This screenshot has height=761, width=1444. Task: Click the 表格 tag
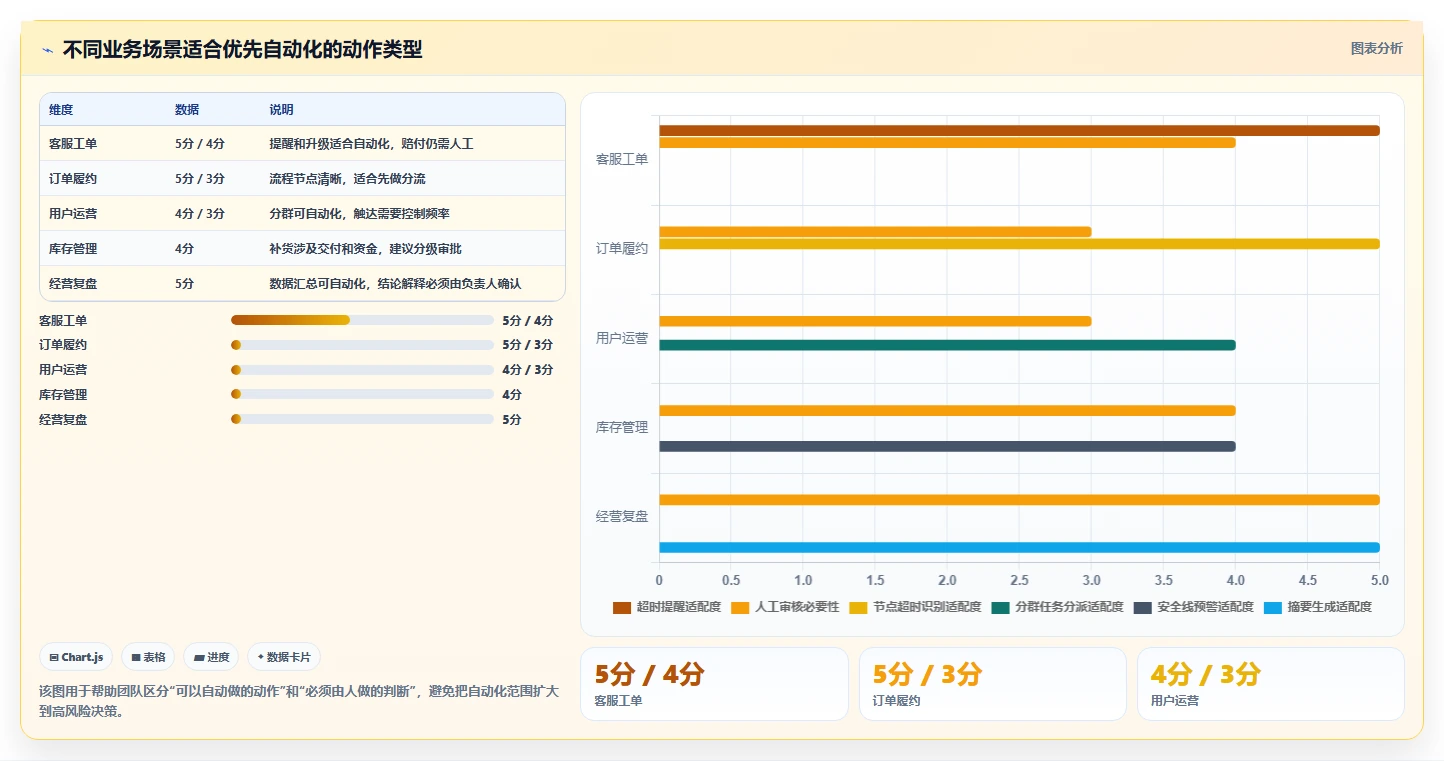pyautogui.click(x=148, y=657)
